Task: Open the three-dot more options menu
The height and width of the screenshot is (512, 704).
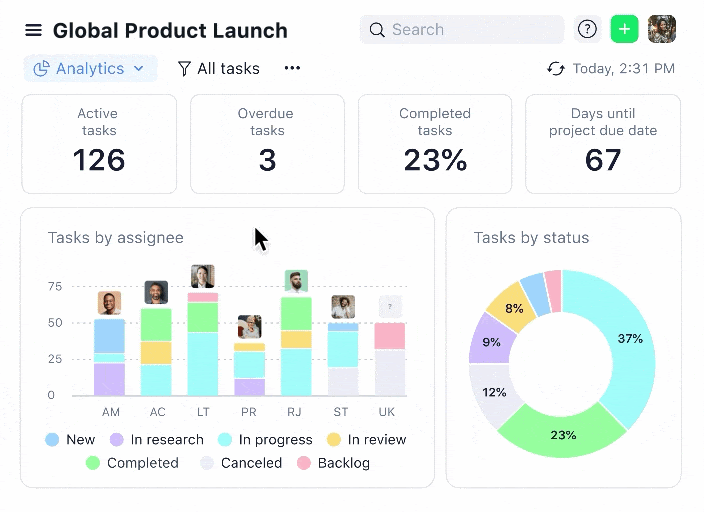Action: pyautogui.click(x=292, y=69)
